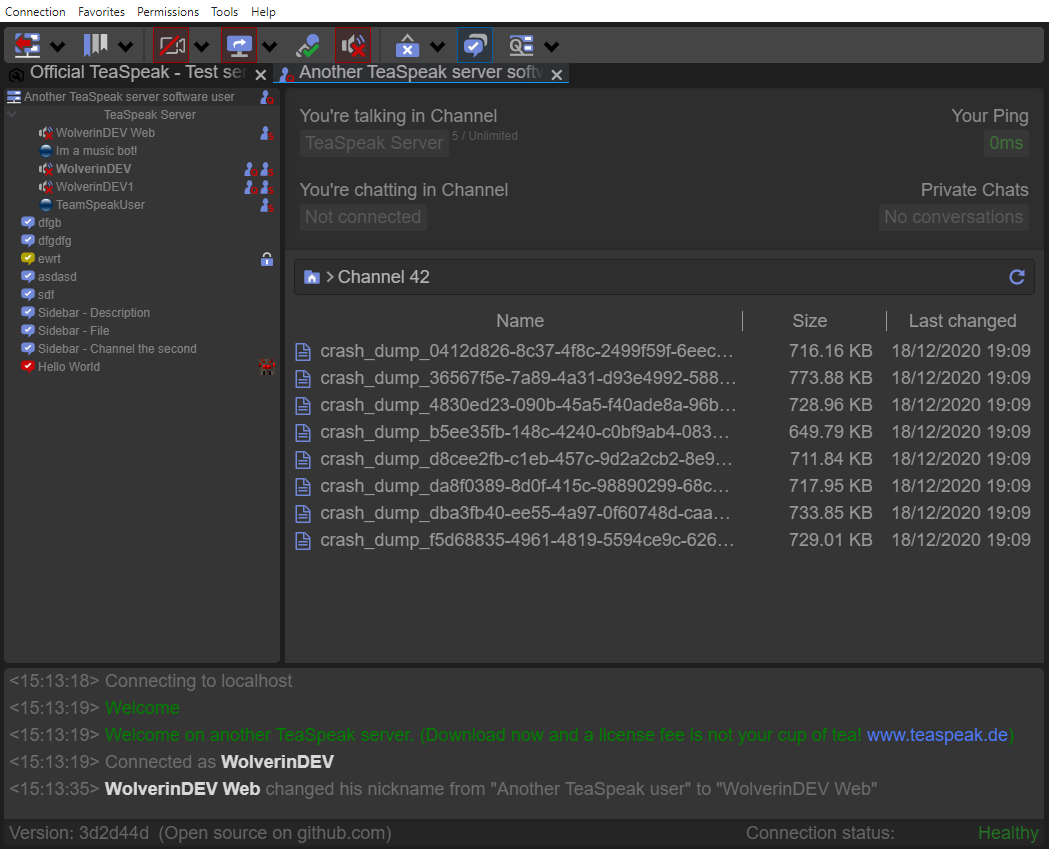Sort files by Size column
This screenshot has height=849, width=1049.
tap(809, 321)
